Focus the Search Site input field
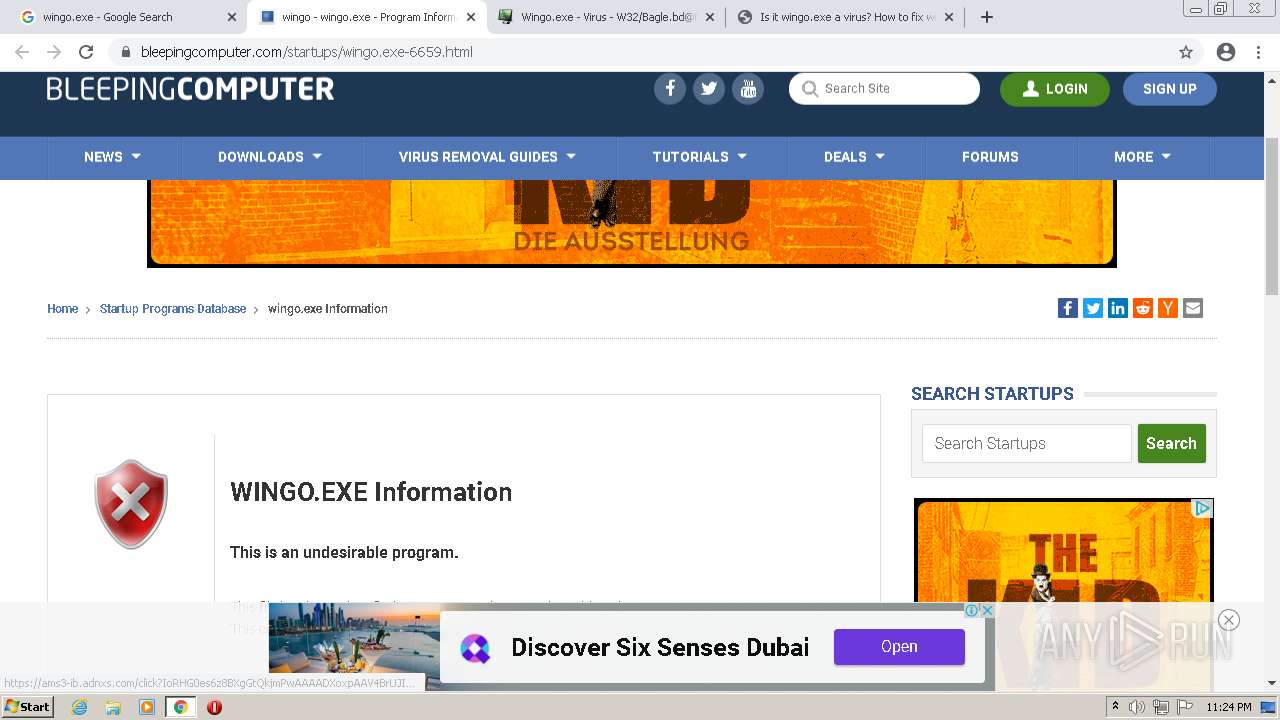The width and height of the screenshot is (1280, 720). pyautogui.click(x=884, y=88)
